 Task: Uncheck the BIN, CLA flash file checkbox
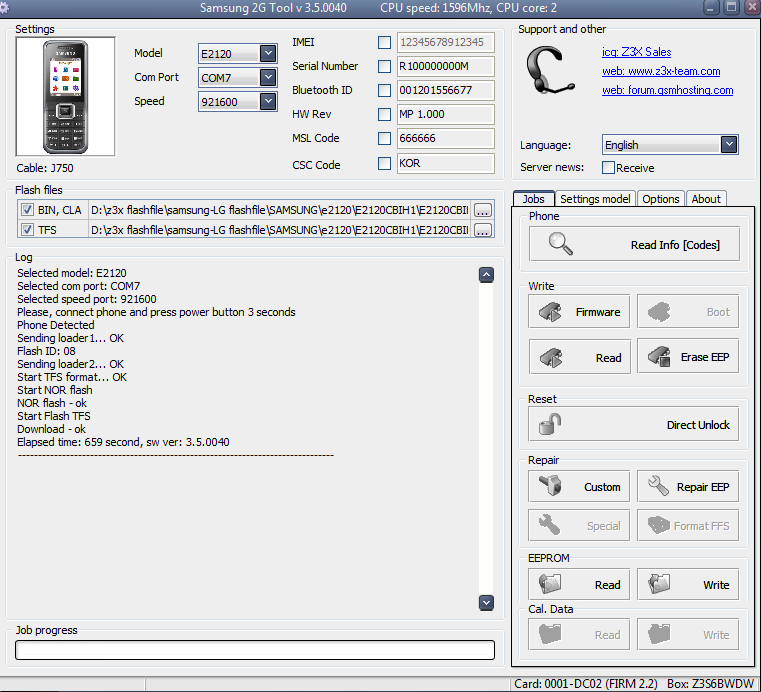pyautogui.click(x=27, y=210)
